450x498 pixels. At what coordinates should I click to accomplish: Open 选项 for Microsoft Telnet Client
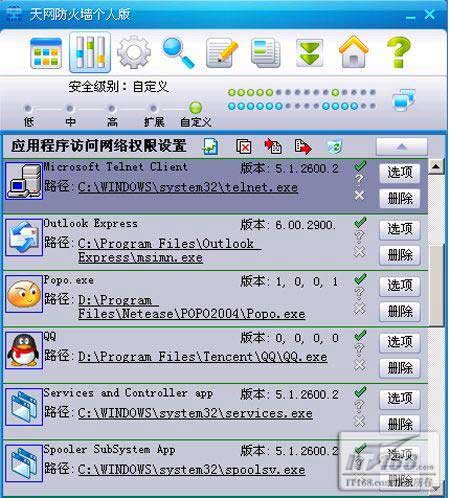tap(399, 173)
